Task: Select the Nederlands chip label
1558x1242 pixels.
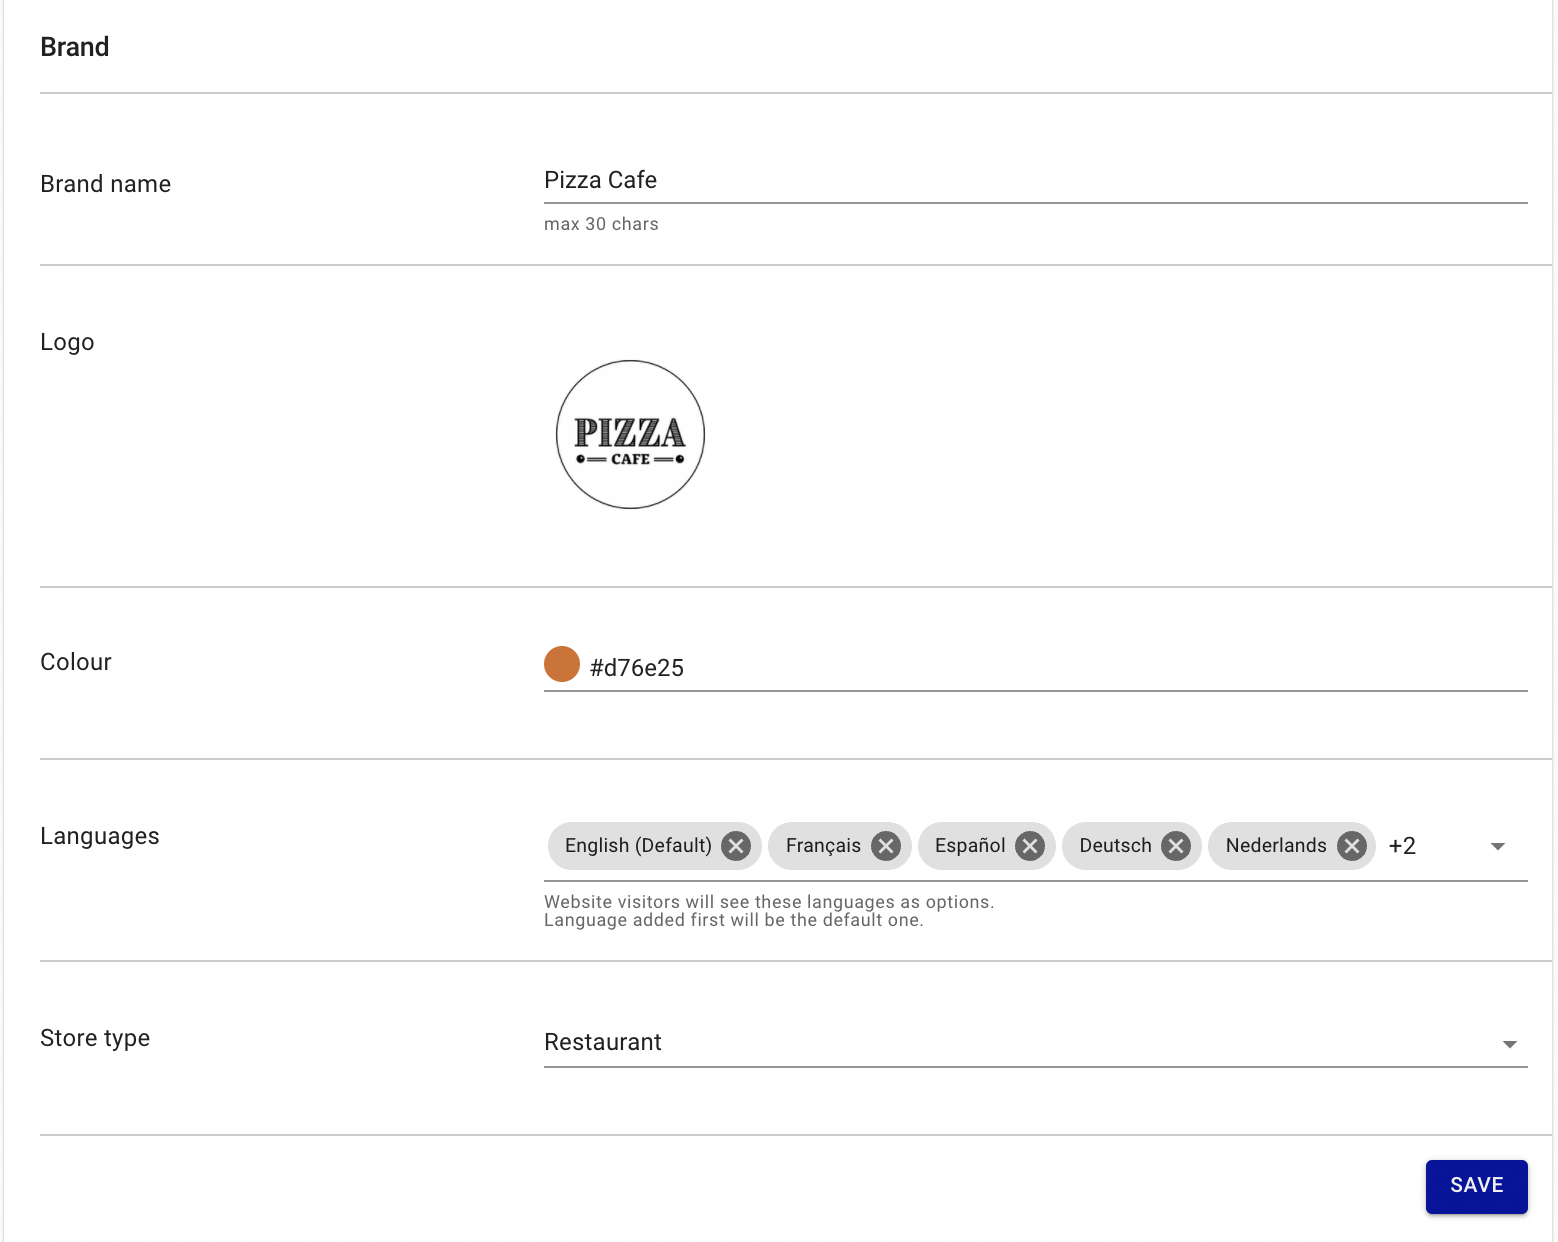Action: [1276, 846]
